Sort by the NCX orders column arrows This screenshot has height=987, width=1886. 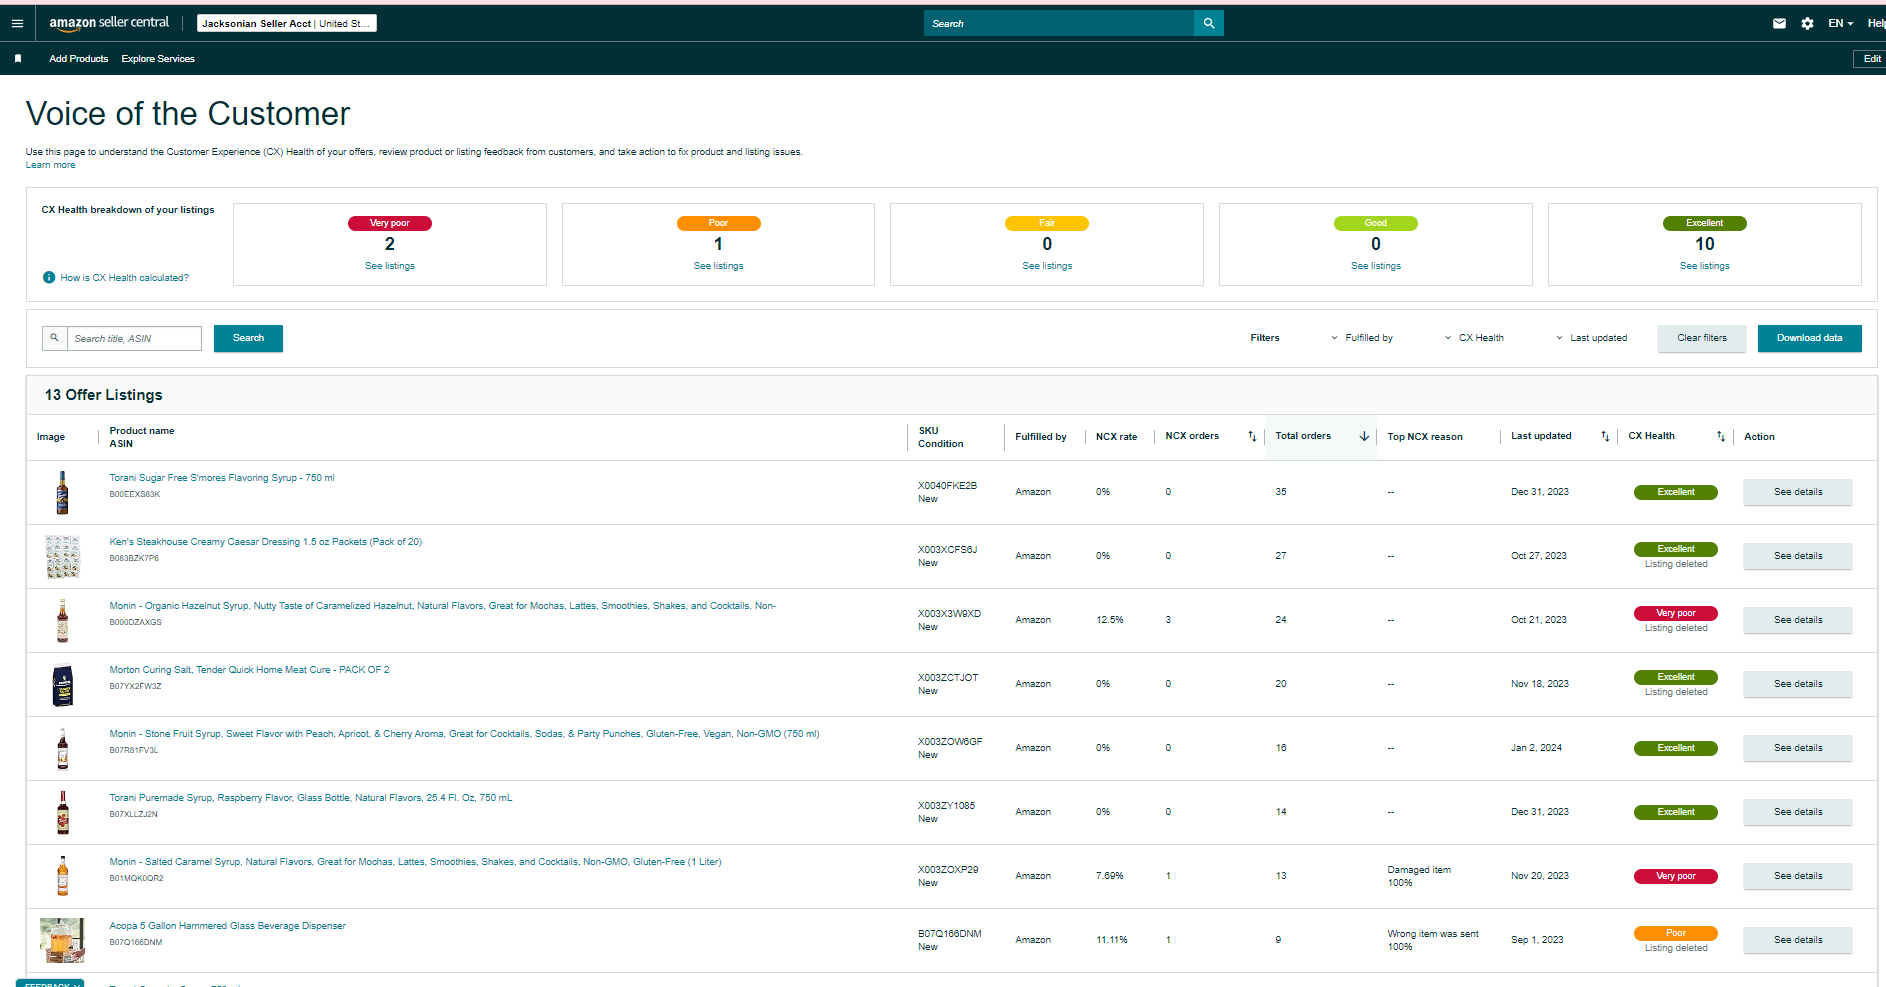[x=1252, y=437]
